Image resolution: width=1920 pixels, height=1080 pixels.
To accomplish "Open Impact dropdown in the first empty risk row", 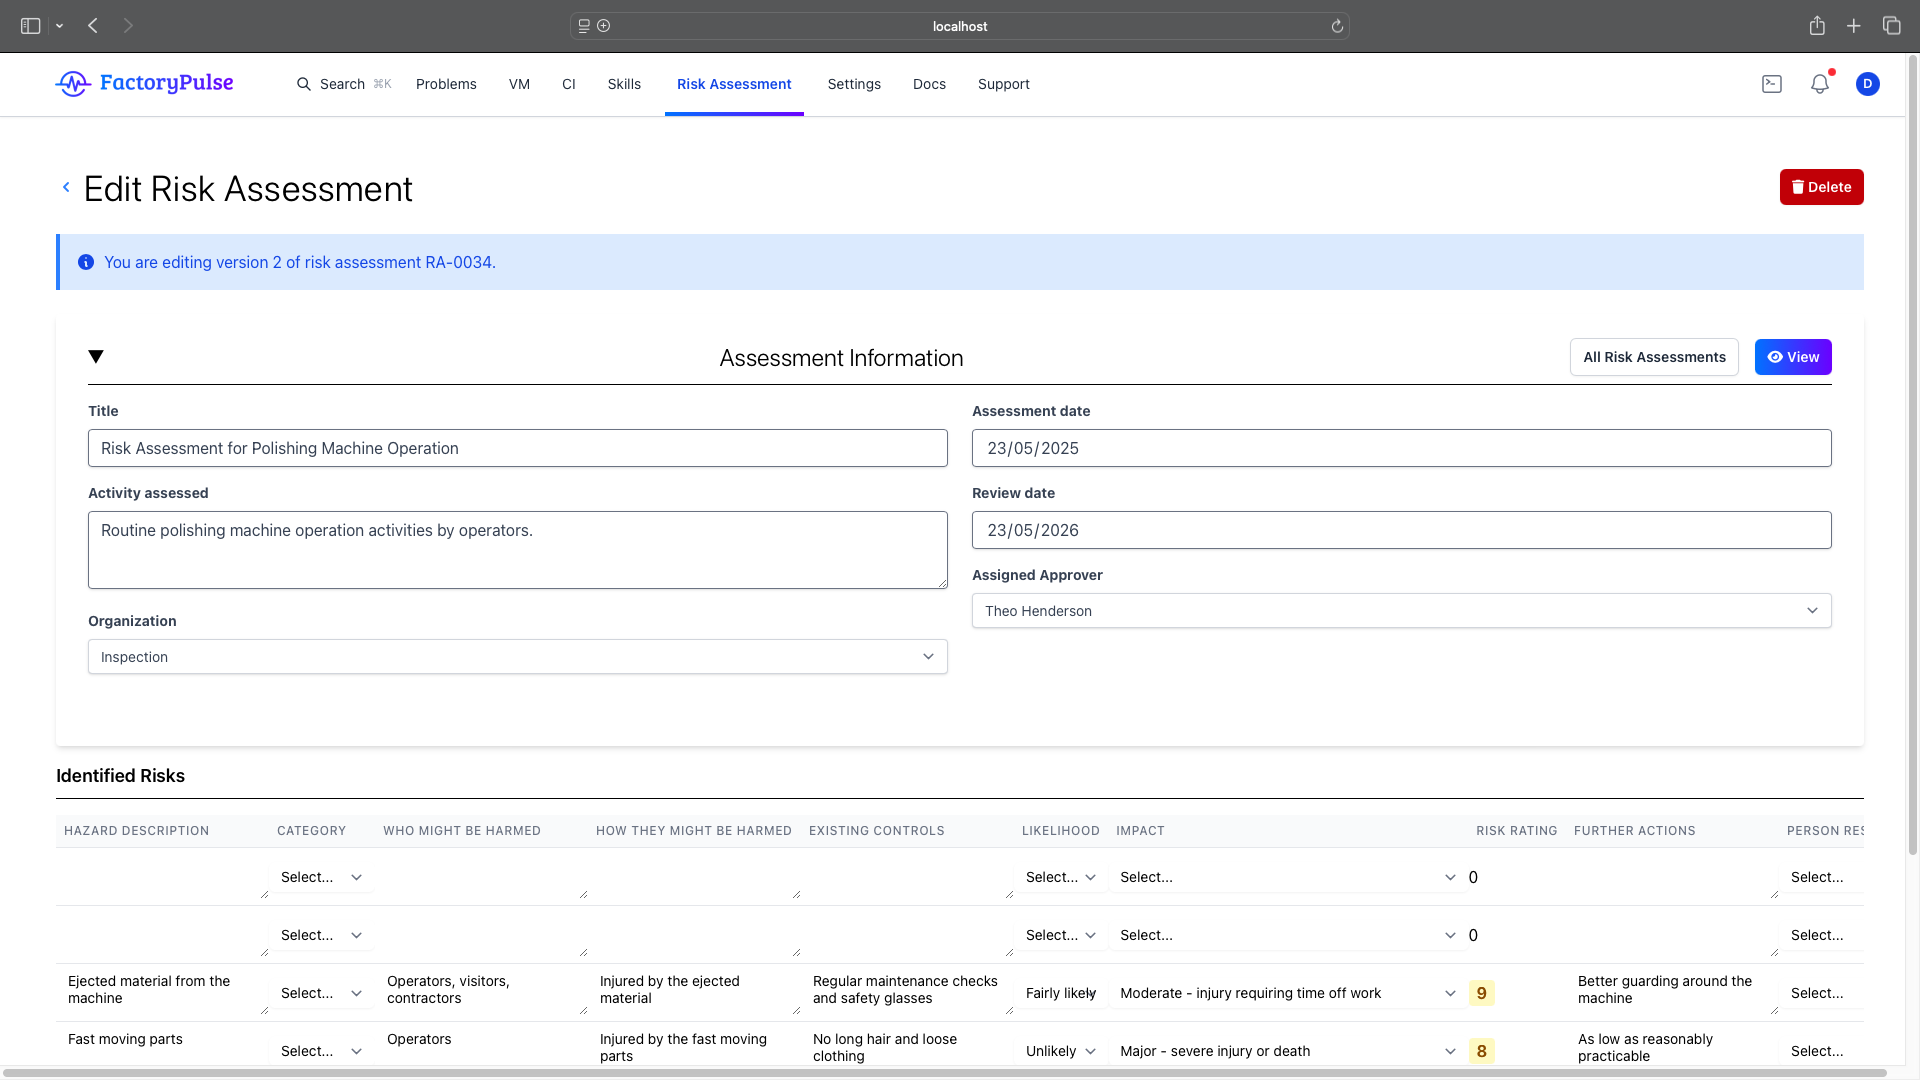I will click(1287, 877).
